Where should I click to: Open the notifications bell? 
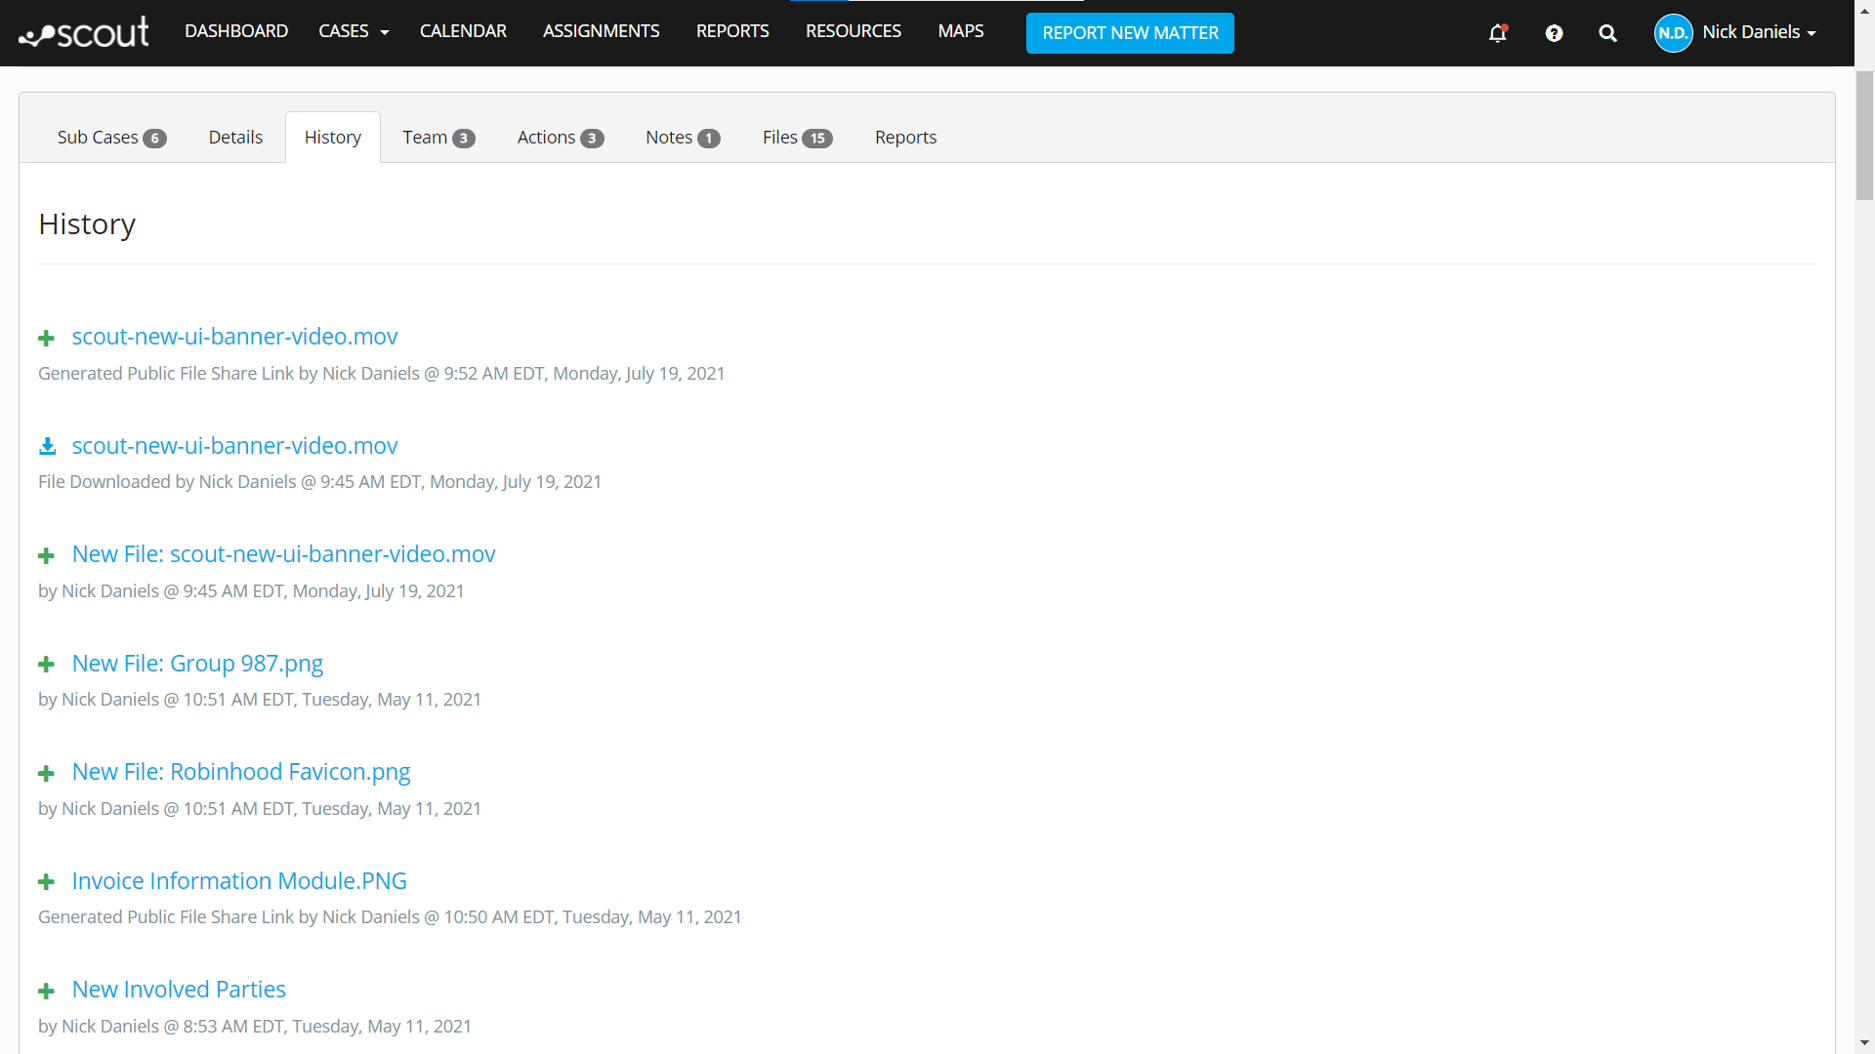1497,33
